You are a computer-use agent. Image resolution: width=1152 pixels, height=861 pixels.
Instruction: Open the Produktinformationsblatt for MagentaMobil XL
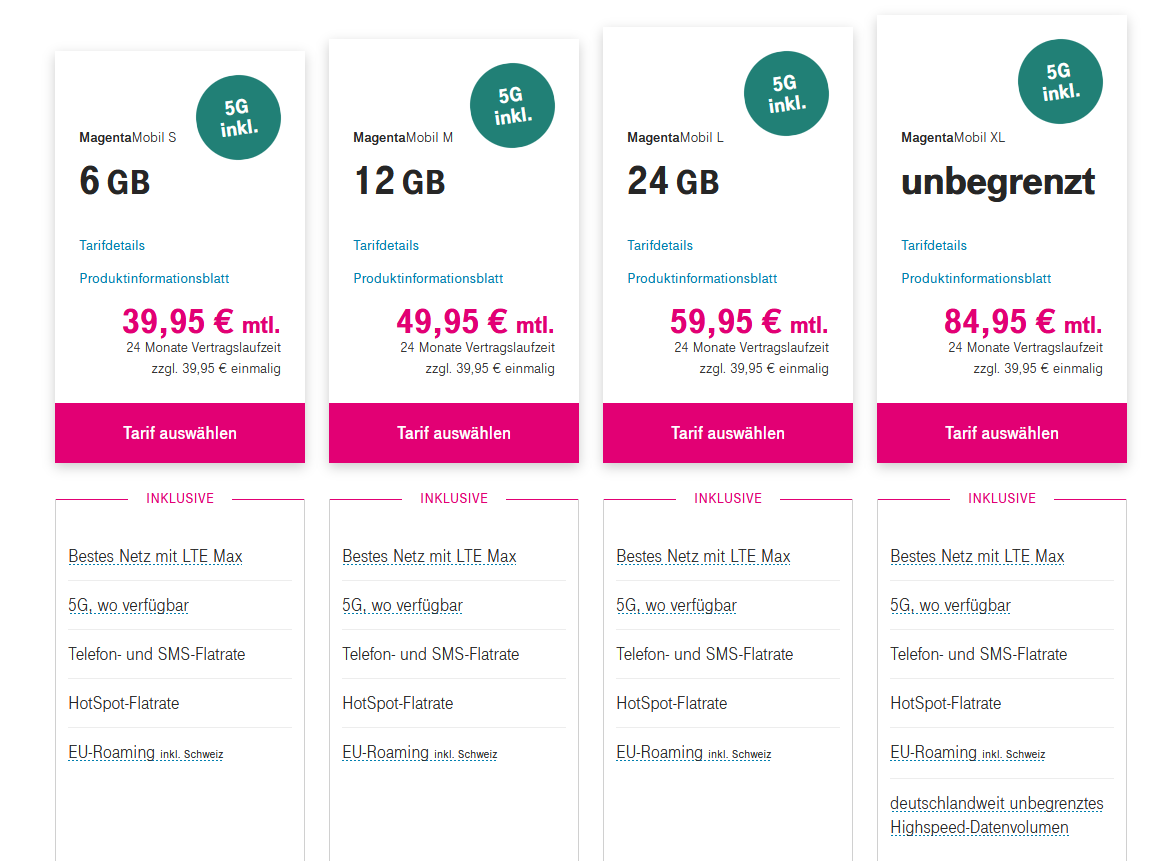pyautogui.click(x=975, y=278)
